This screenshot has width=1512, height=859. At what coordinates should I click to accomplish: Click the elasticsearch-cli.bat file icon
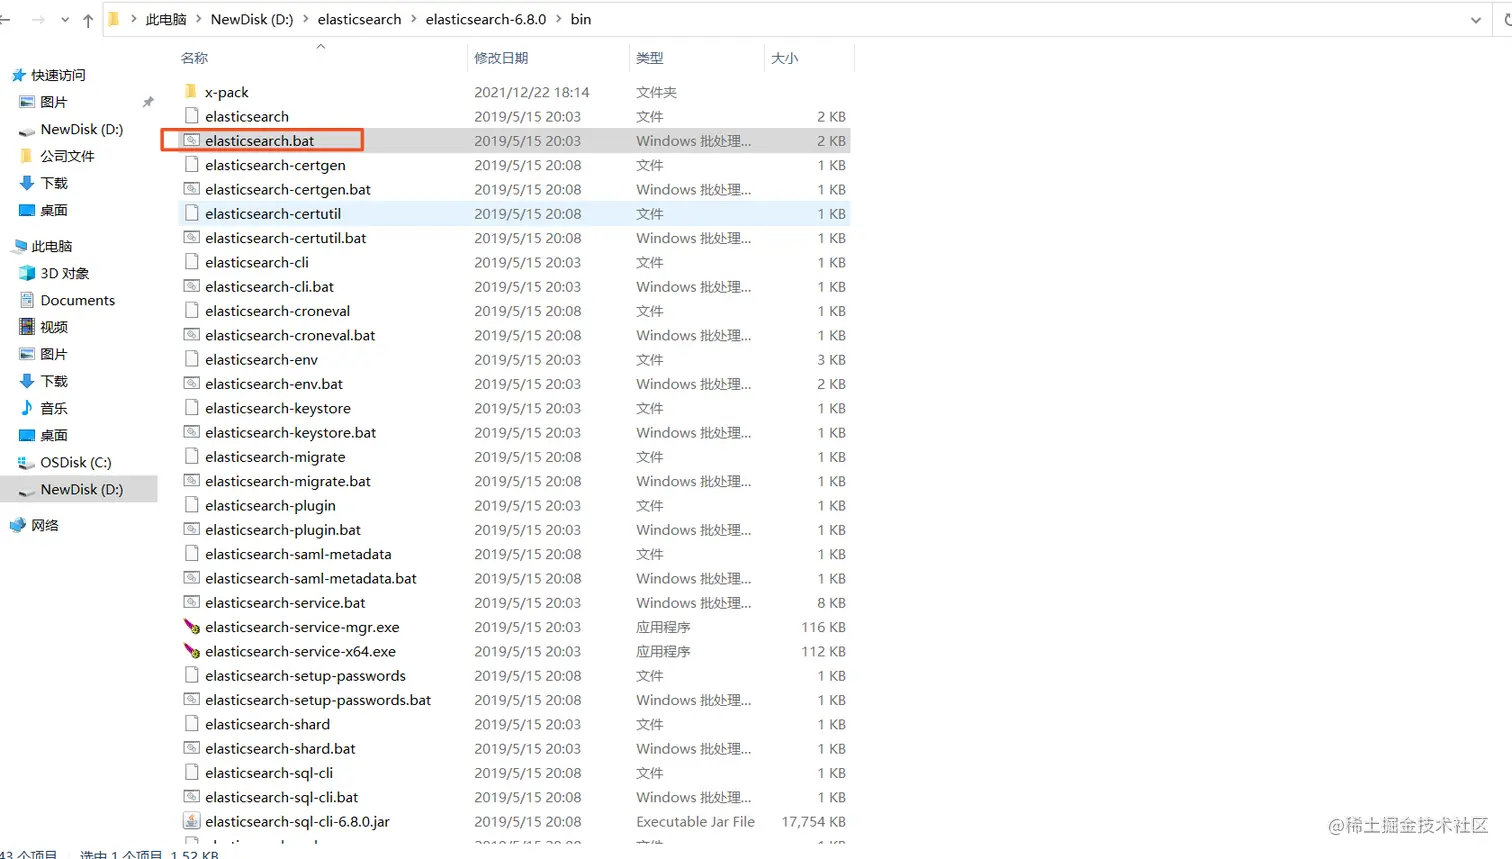coord(191,286)
